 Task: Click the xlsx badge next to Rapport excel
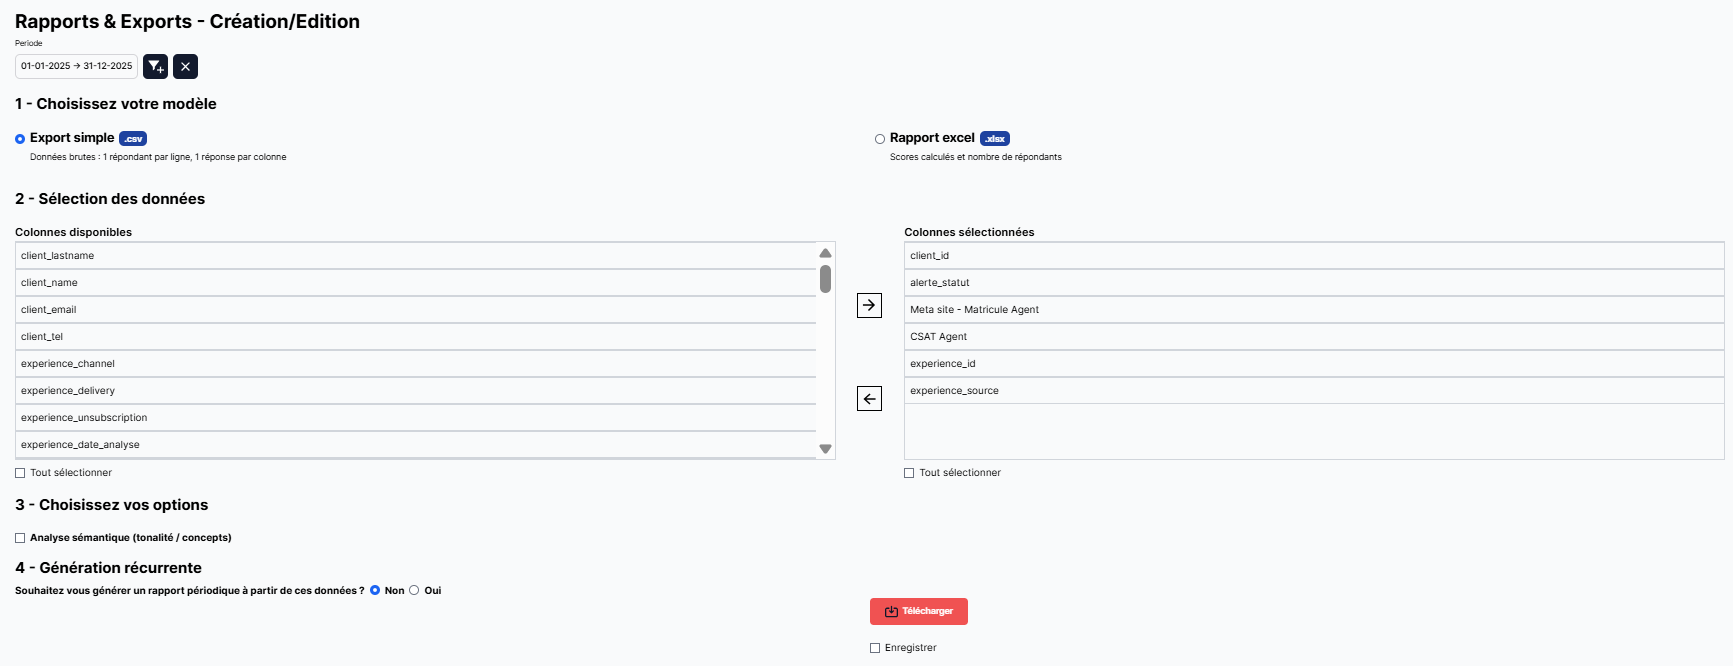click(994, 139)
